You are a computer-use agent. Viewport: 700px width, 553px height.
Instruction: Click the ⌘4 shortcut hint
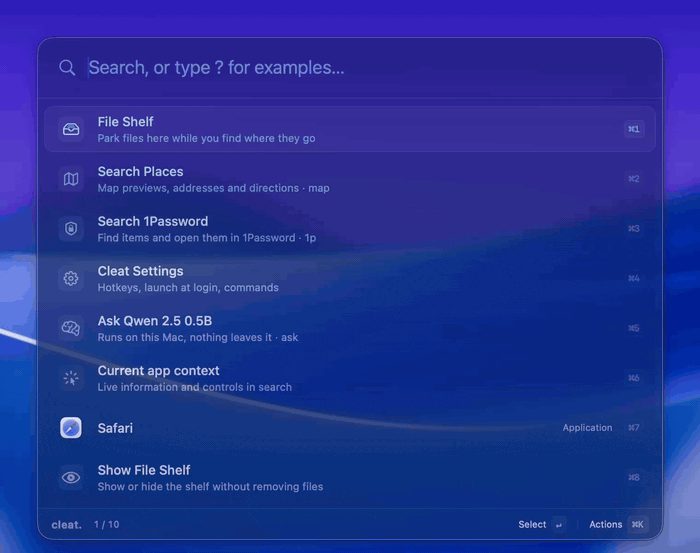click(634, 278)
